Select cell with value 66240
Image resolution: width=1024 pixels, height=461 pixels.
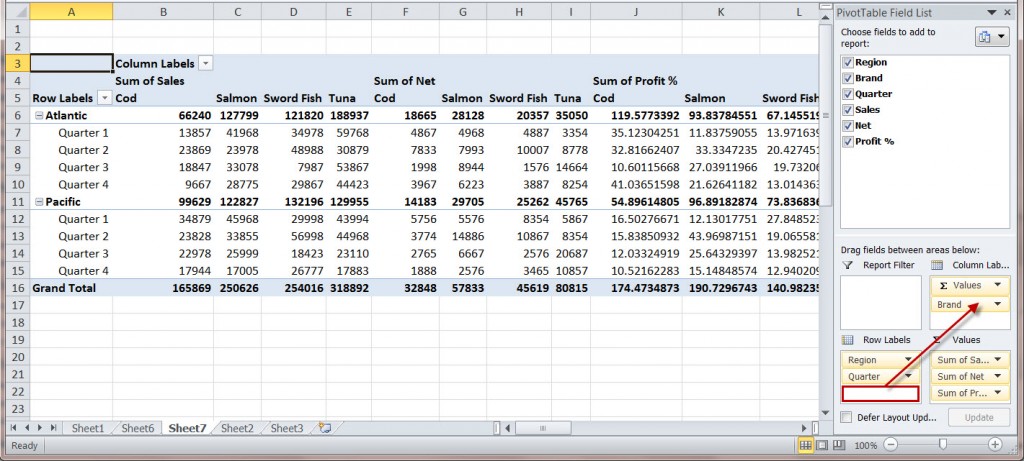pyautogui.click(x=163, y=116)
